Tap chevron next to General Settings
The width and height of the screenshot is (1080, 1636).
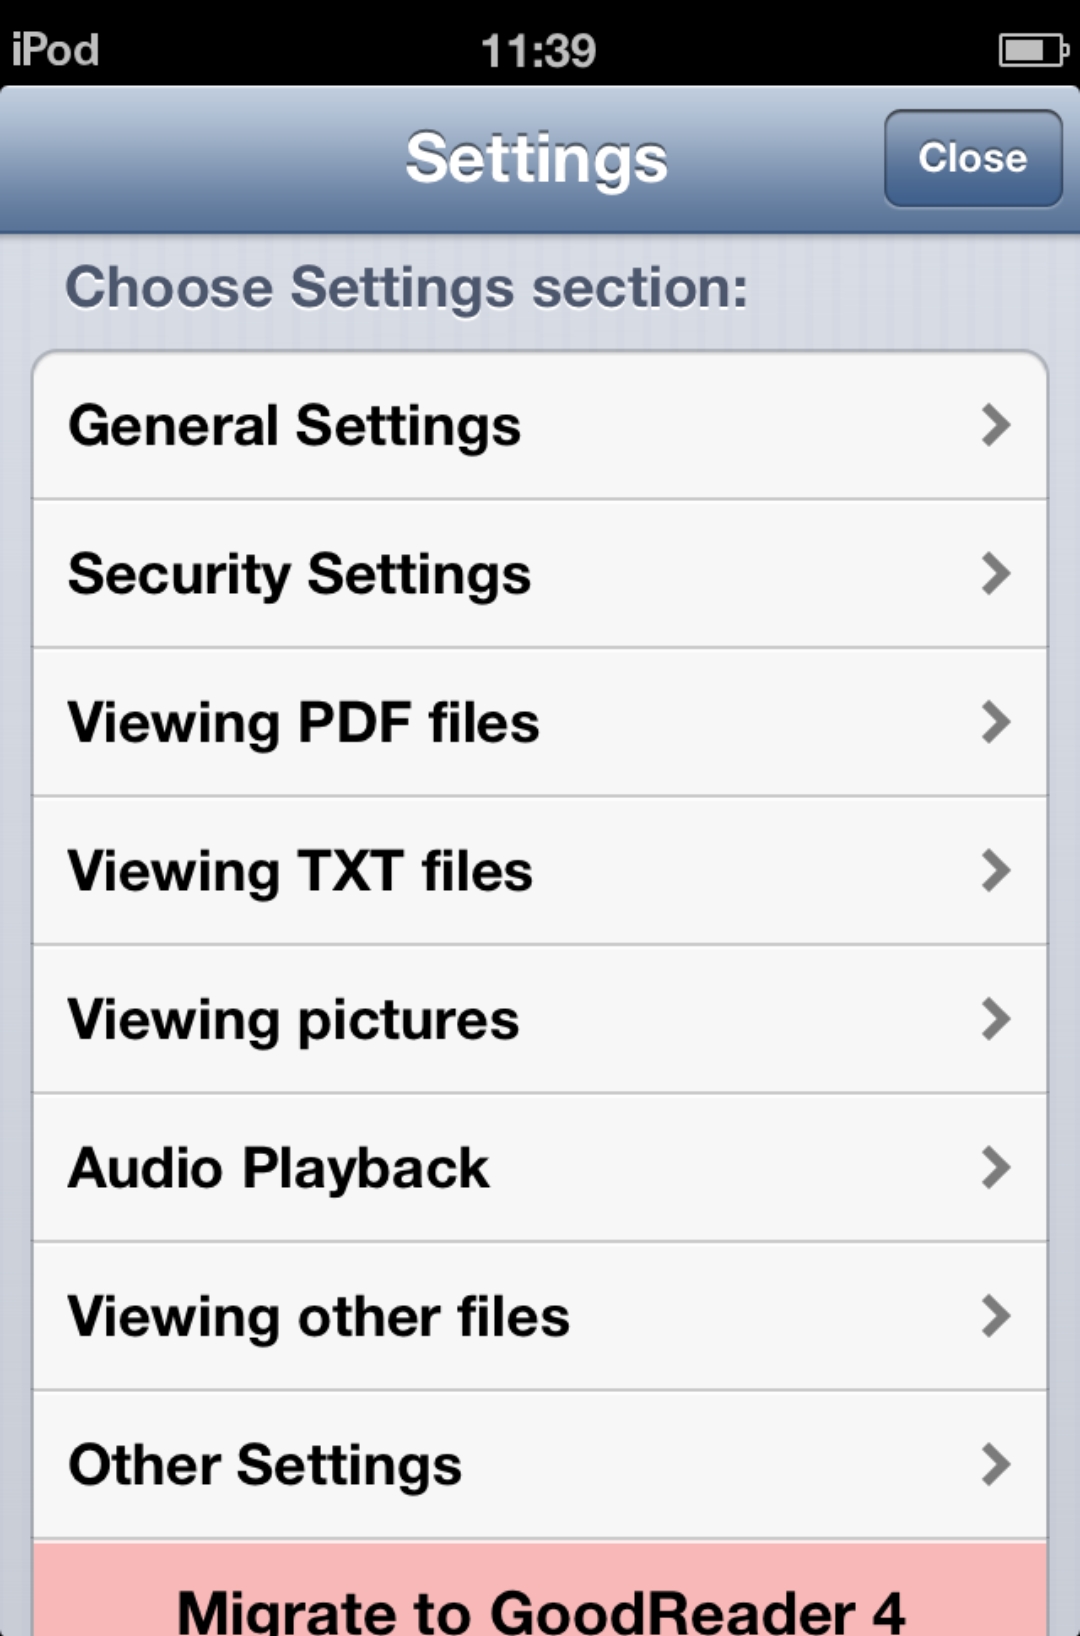996,426
